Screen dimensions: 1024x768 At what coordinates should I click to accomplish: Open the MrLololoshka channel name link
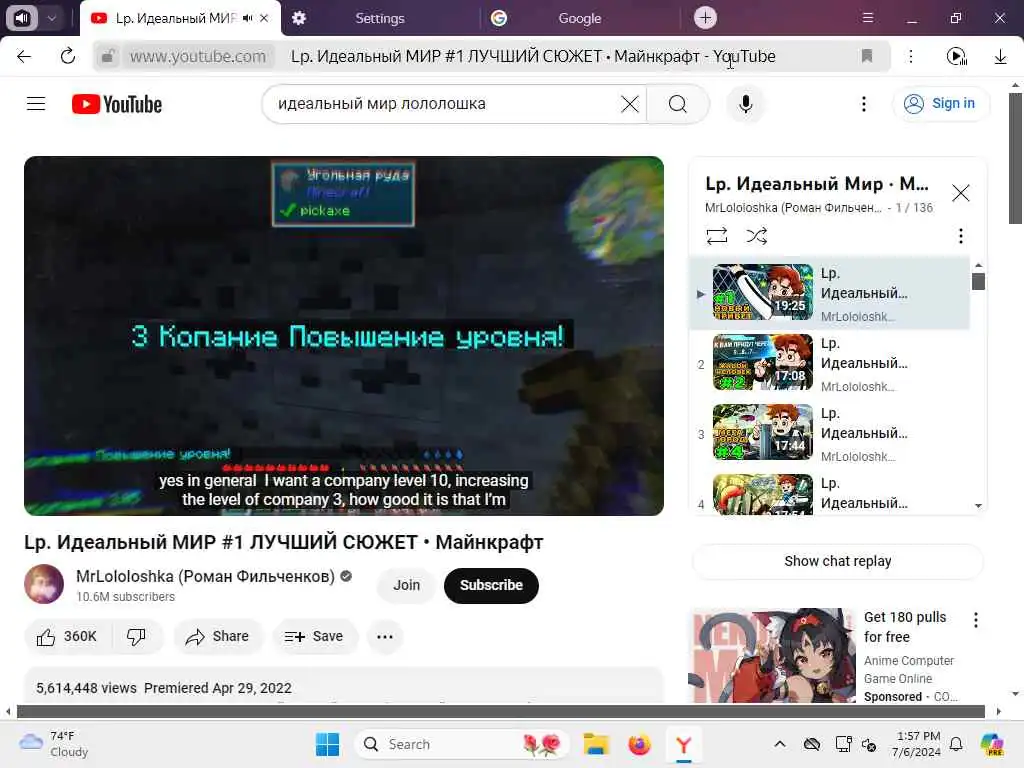205,577
